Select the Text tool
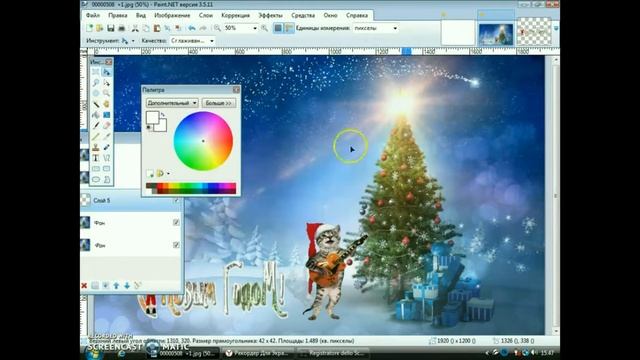This screenshot has height=360, width=640. click(x=96, y=158)
